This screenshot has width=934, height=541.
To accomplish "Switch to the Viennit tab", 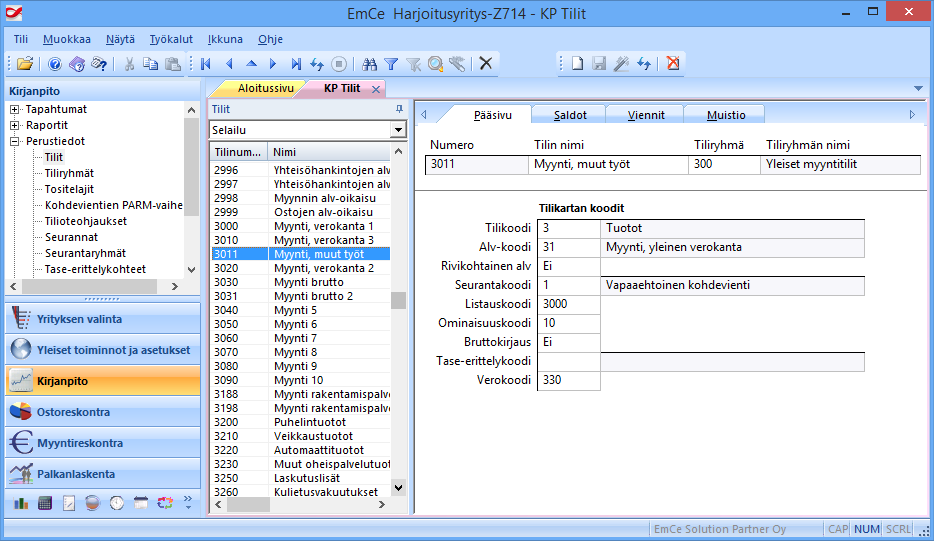I will point(646,115).
